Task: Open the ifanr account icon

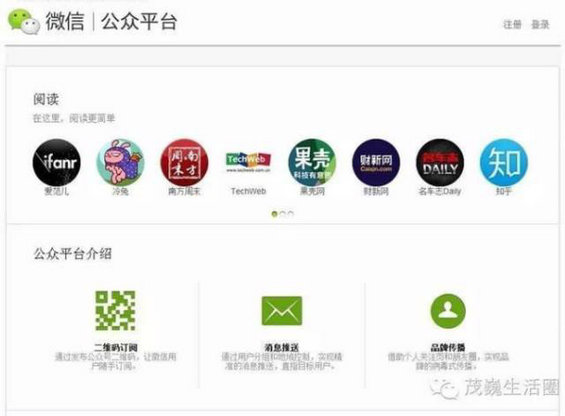Action: pos(57,162)
